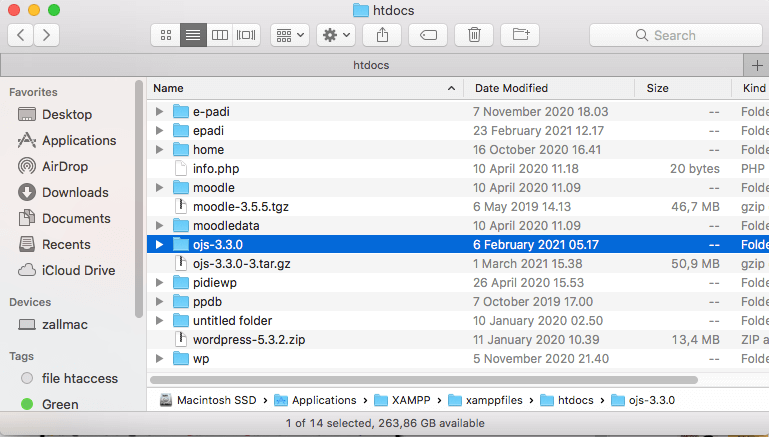This screenshot has height=437, width=769.
Task: Expand the ppdb folder
Action: point(159,301)
